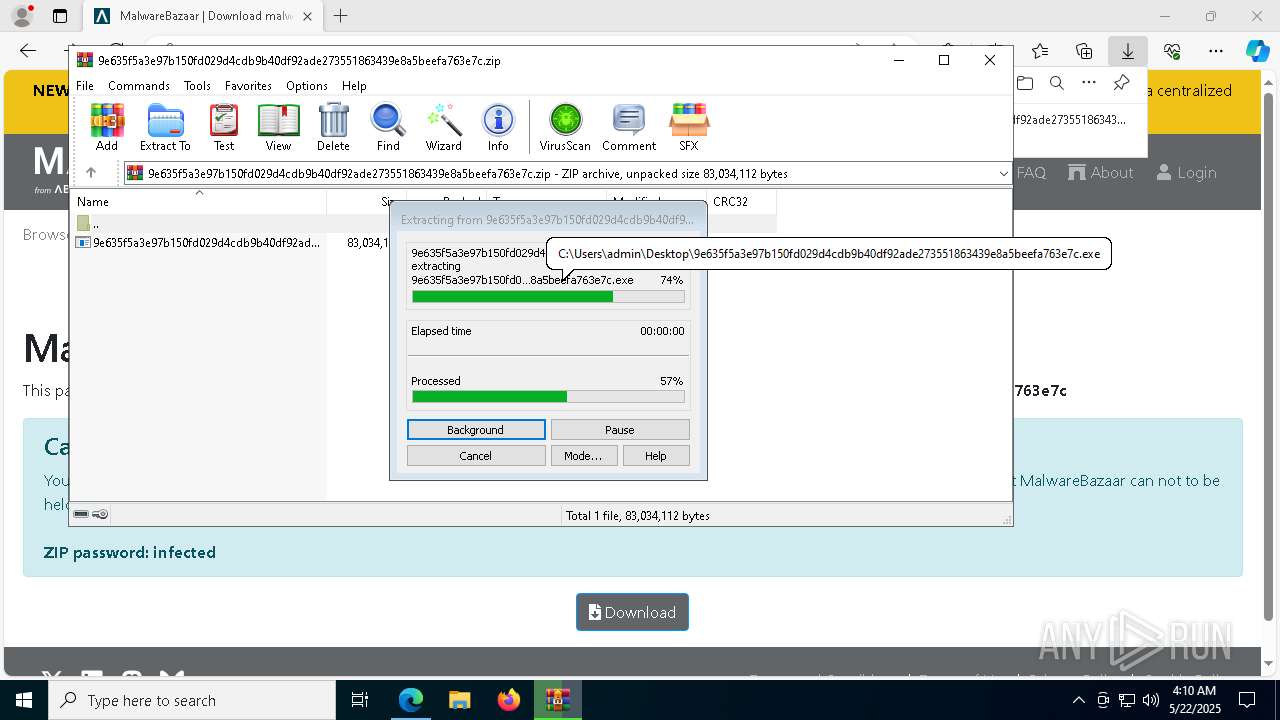The image size is (1280, 720).
Task: Click the Windows Start button
Action: pos(24,700)
